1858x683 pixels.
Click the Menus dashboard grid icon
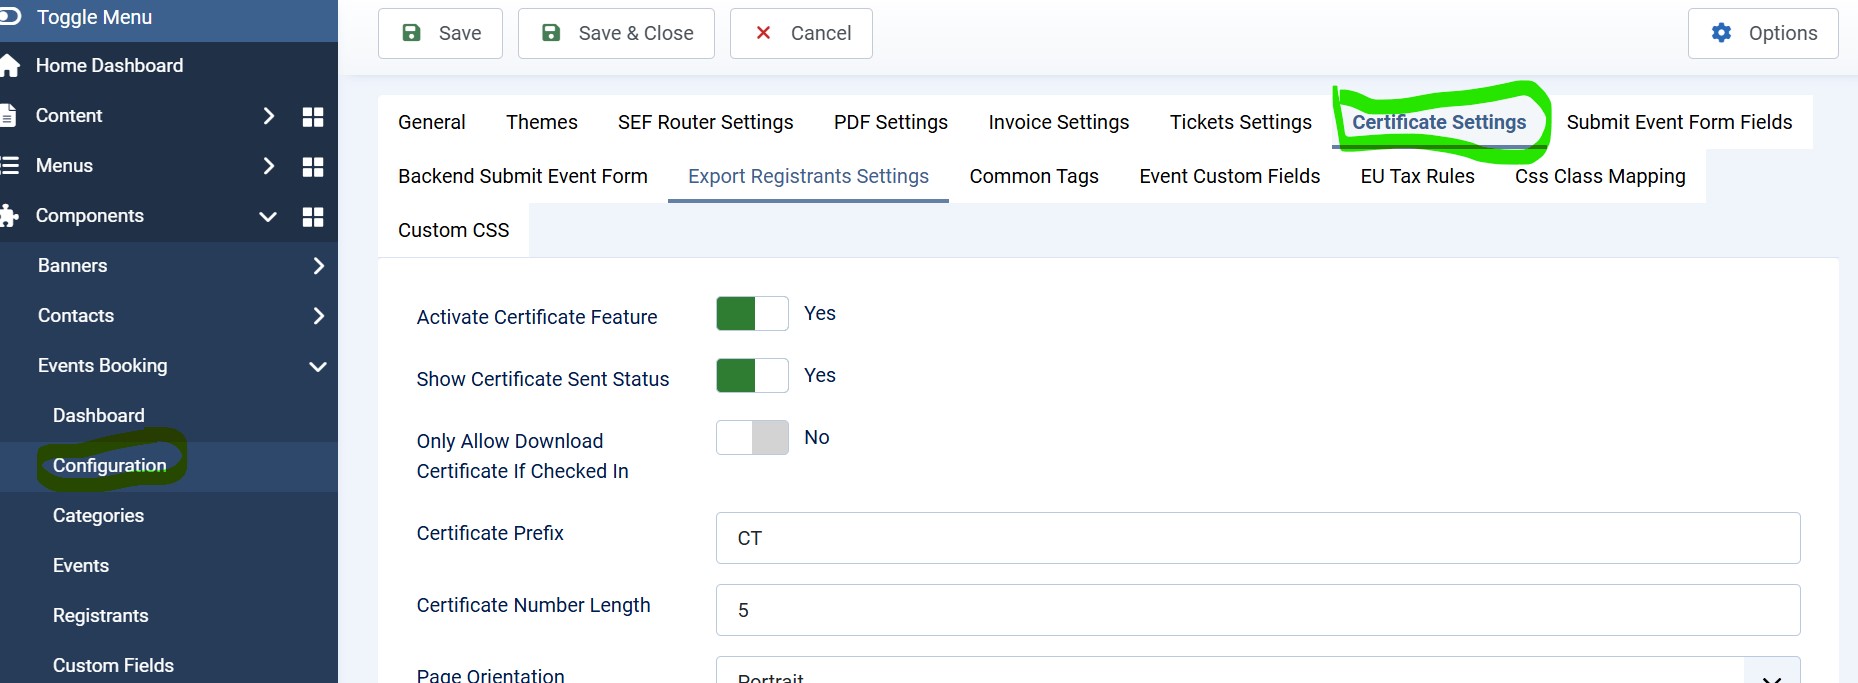click(312, 167)
